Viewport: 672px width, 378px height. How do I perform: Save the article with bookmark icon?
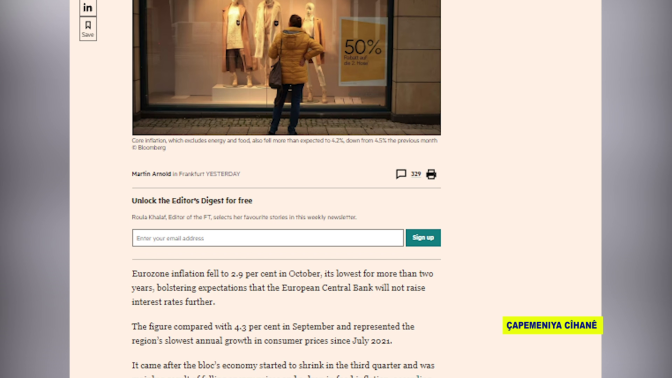88,29
